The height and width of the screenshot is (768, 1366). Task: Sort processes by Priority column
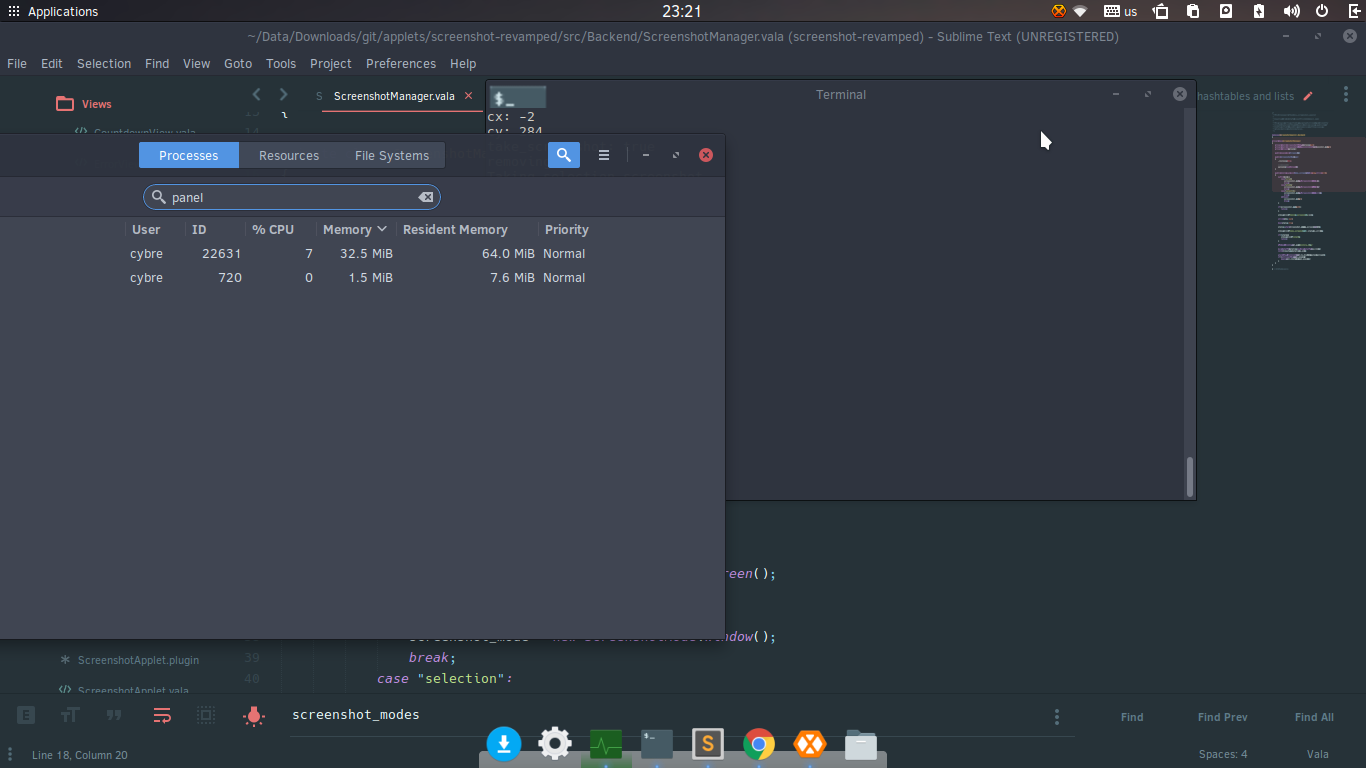[x=567, y=229]
